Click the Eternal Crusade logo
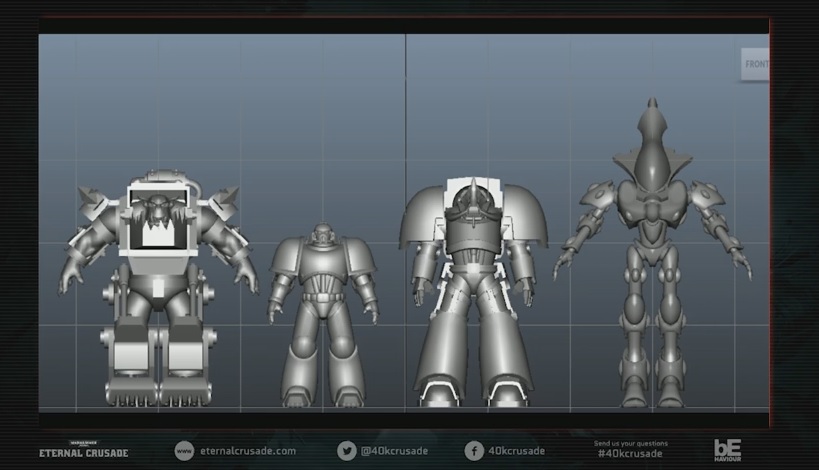 tap(84, 450)
